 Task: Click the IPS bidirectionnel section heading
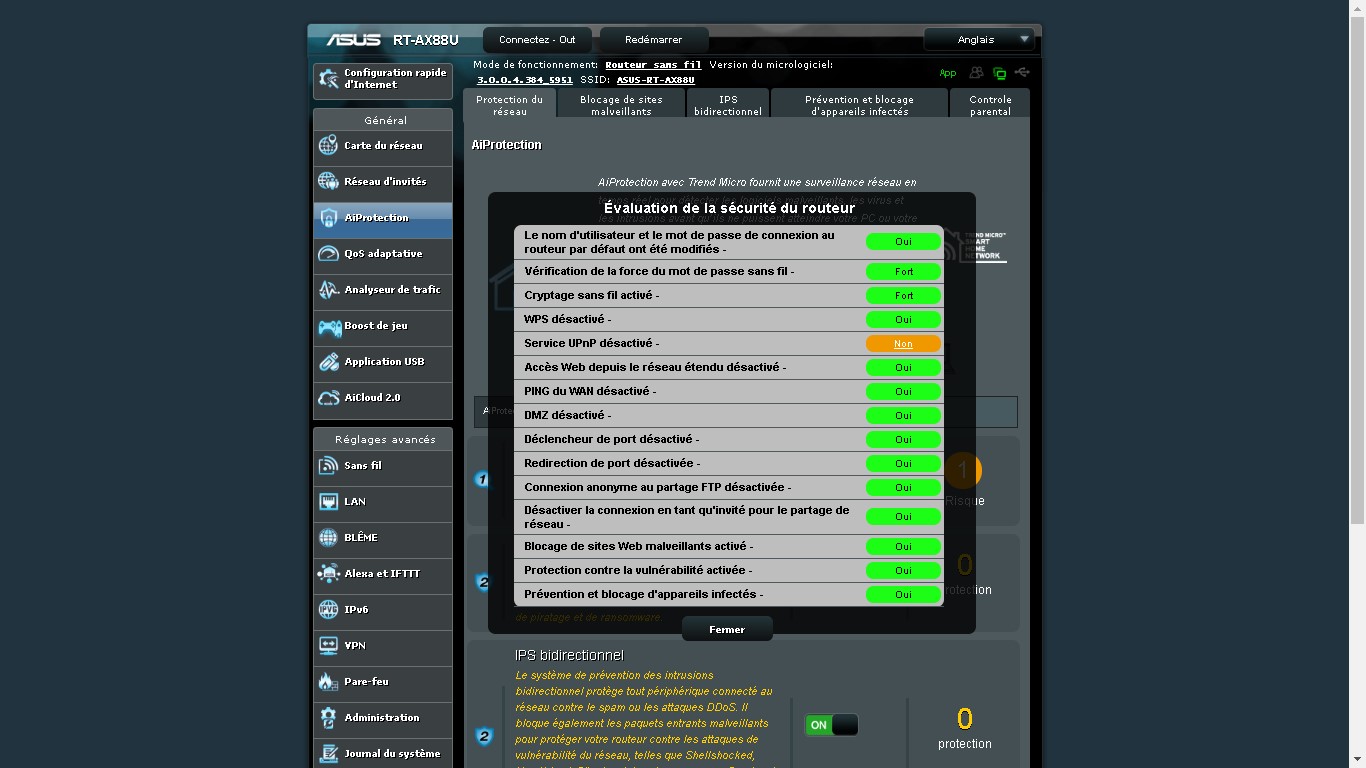pos(569,655)
